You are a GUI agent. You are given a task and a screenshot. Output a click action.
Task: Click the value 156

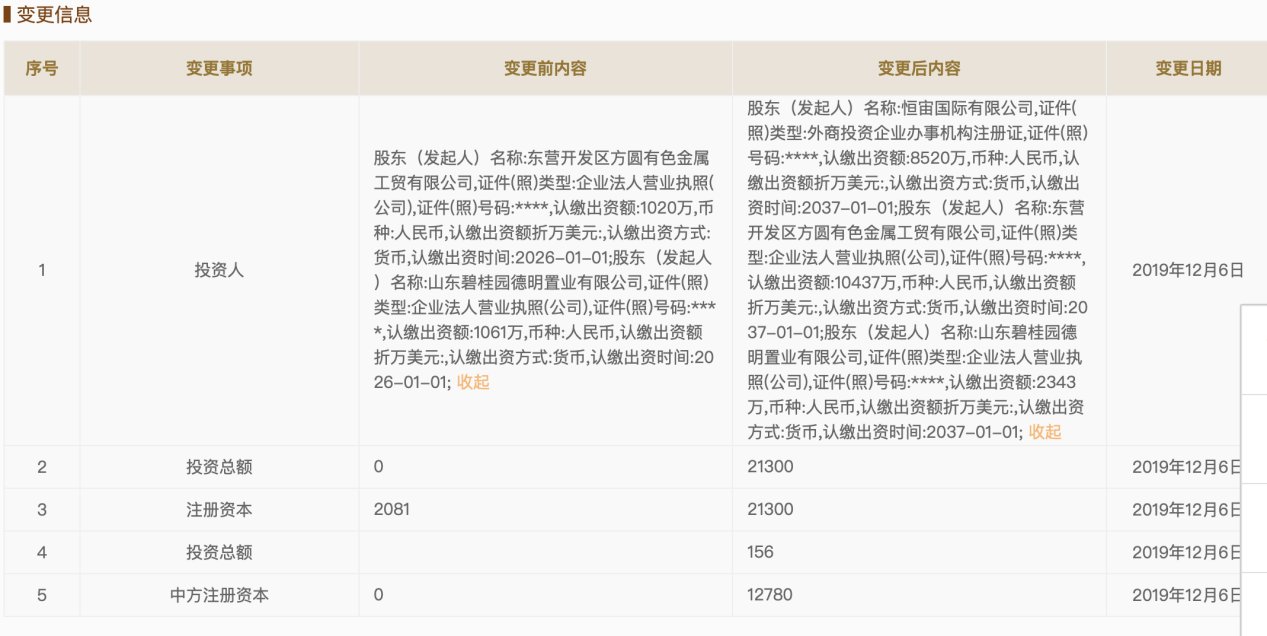[760, 552]
